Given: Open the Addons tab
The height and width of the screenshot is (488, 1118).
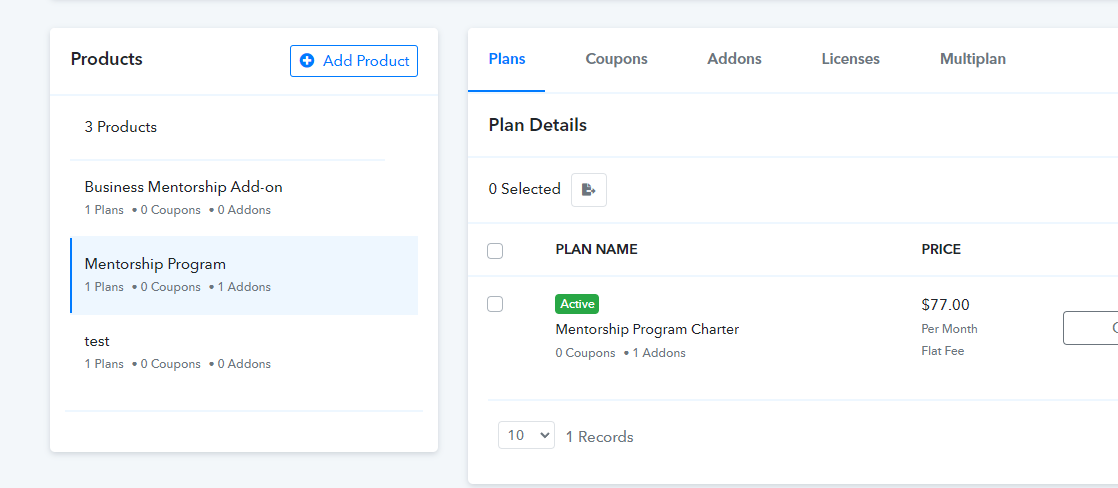Looking at the screenshot, I should click(x=734, y=59).
